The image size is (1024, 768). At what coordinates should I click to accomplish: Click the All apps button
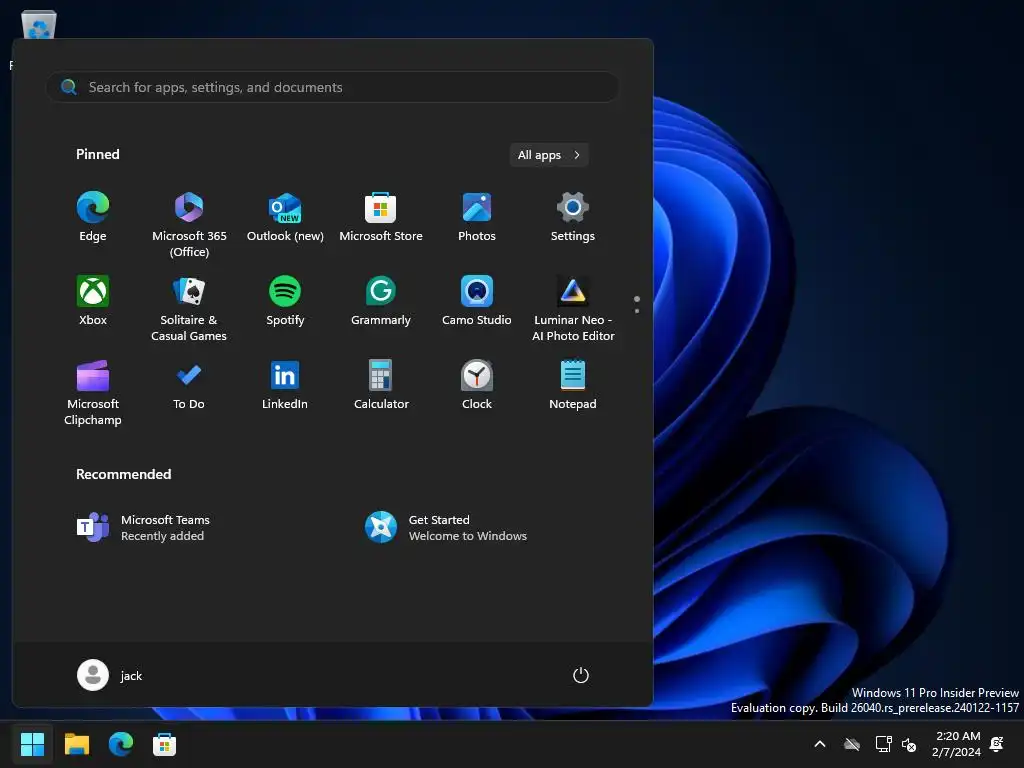[549, 155]
